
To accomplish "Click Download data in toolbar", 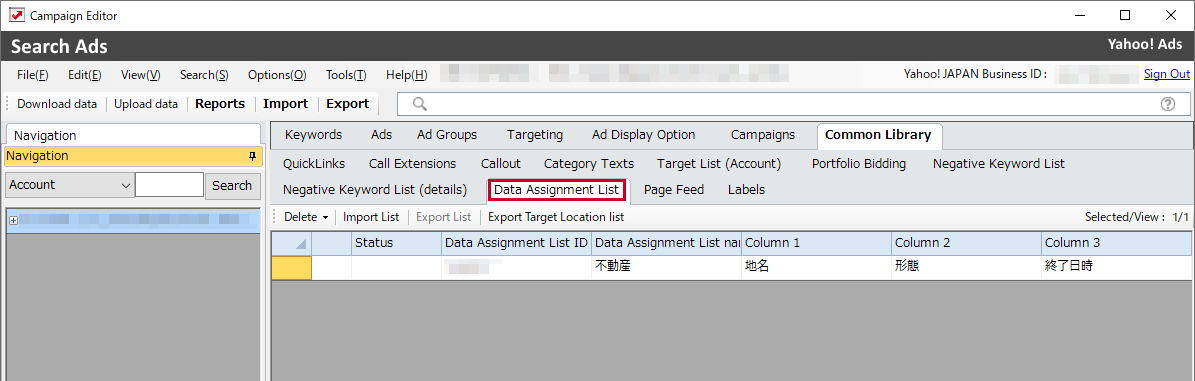I will click(x=57, y=104).
